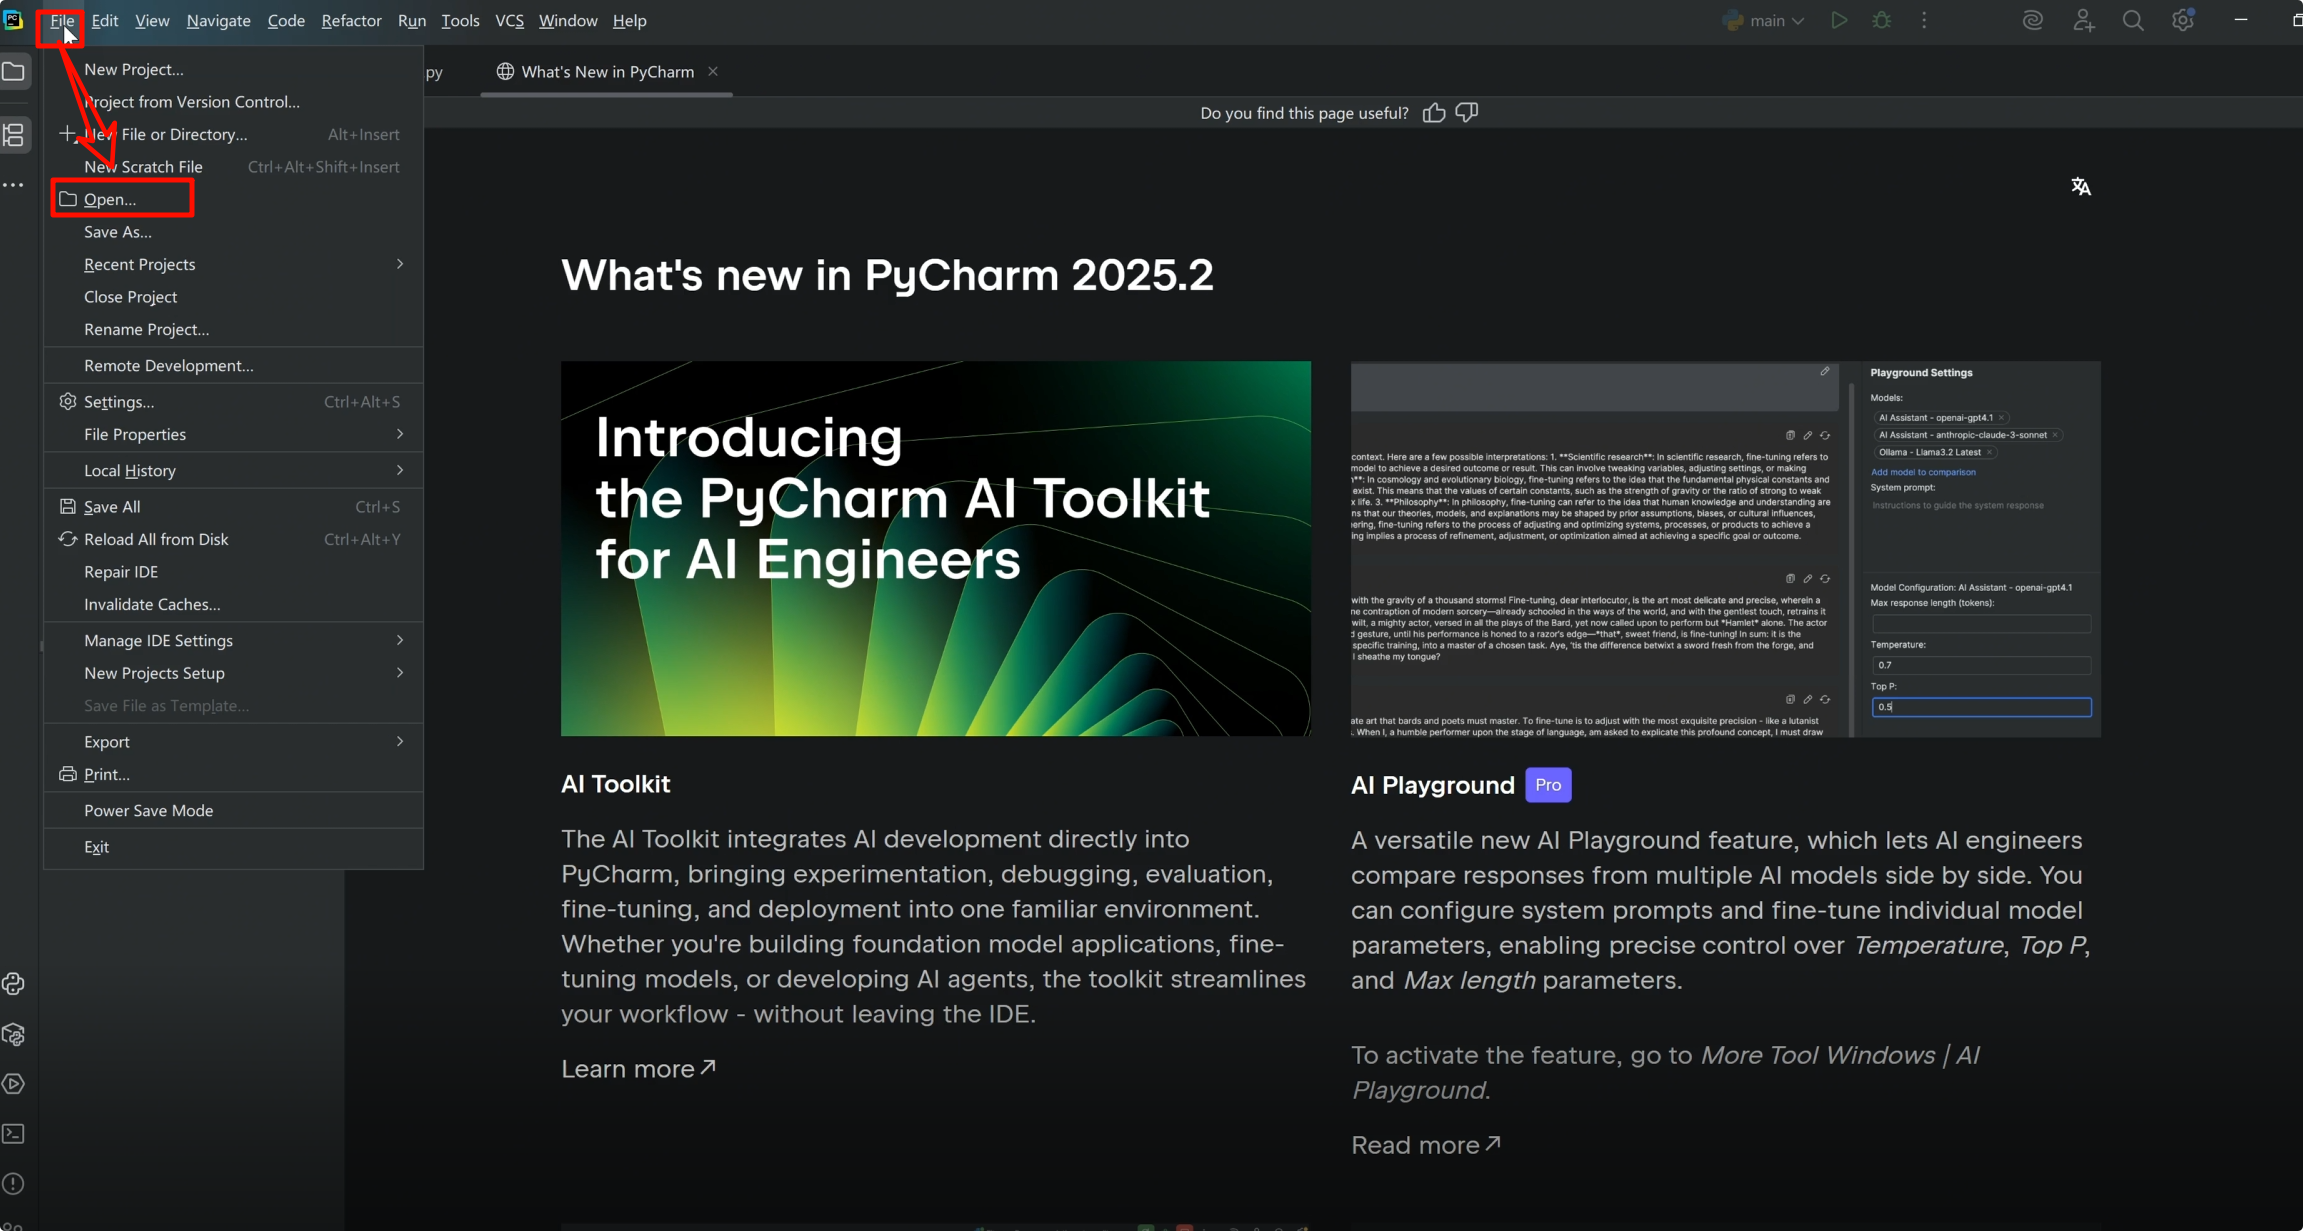Open the Problems sidebar icon
The width and height of the screenshot is (2303, 1231).
pos(14,1184)
